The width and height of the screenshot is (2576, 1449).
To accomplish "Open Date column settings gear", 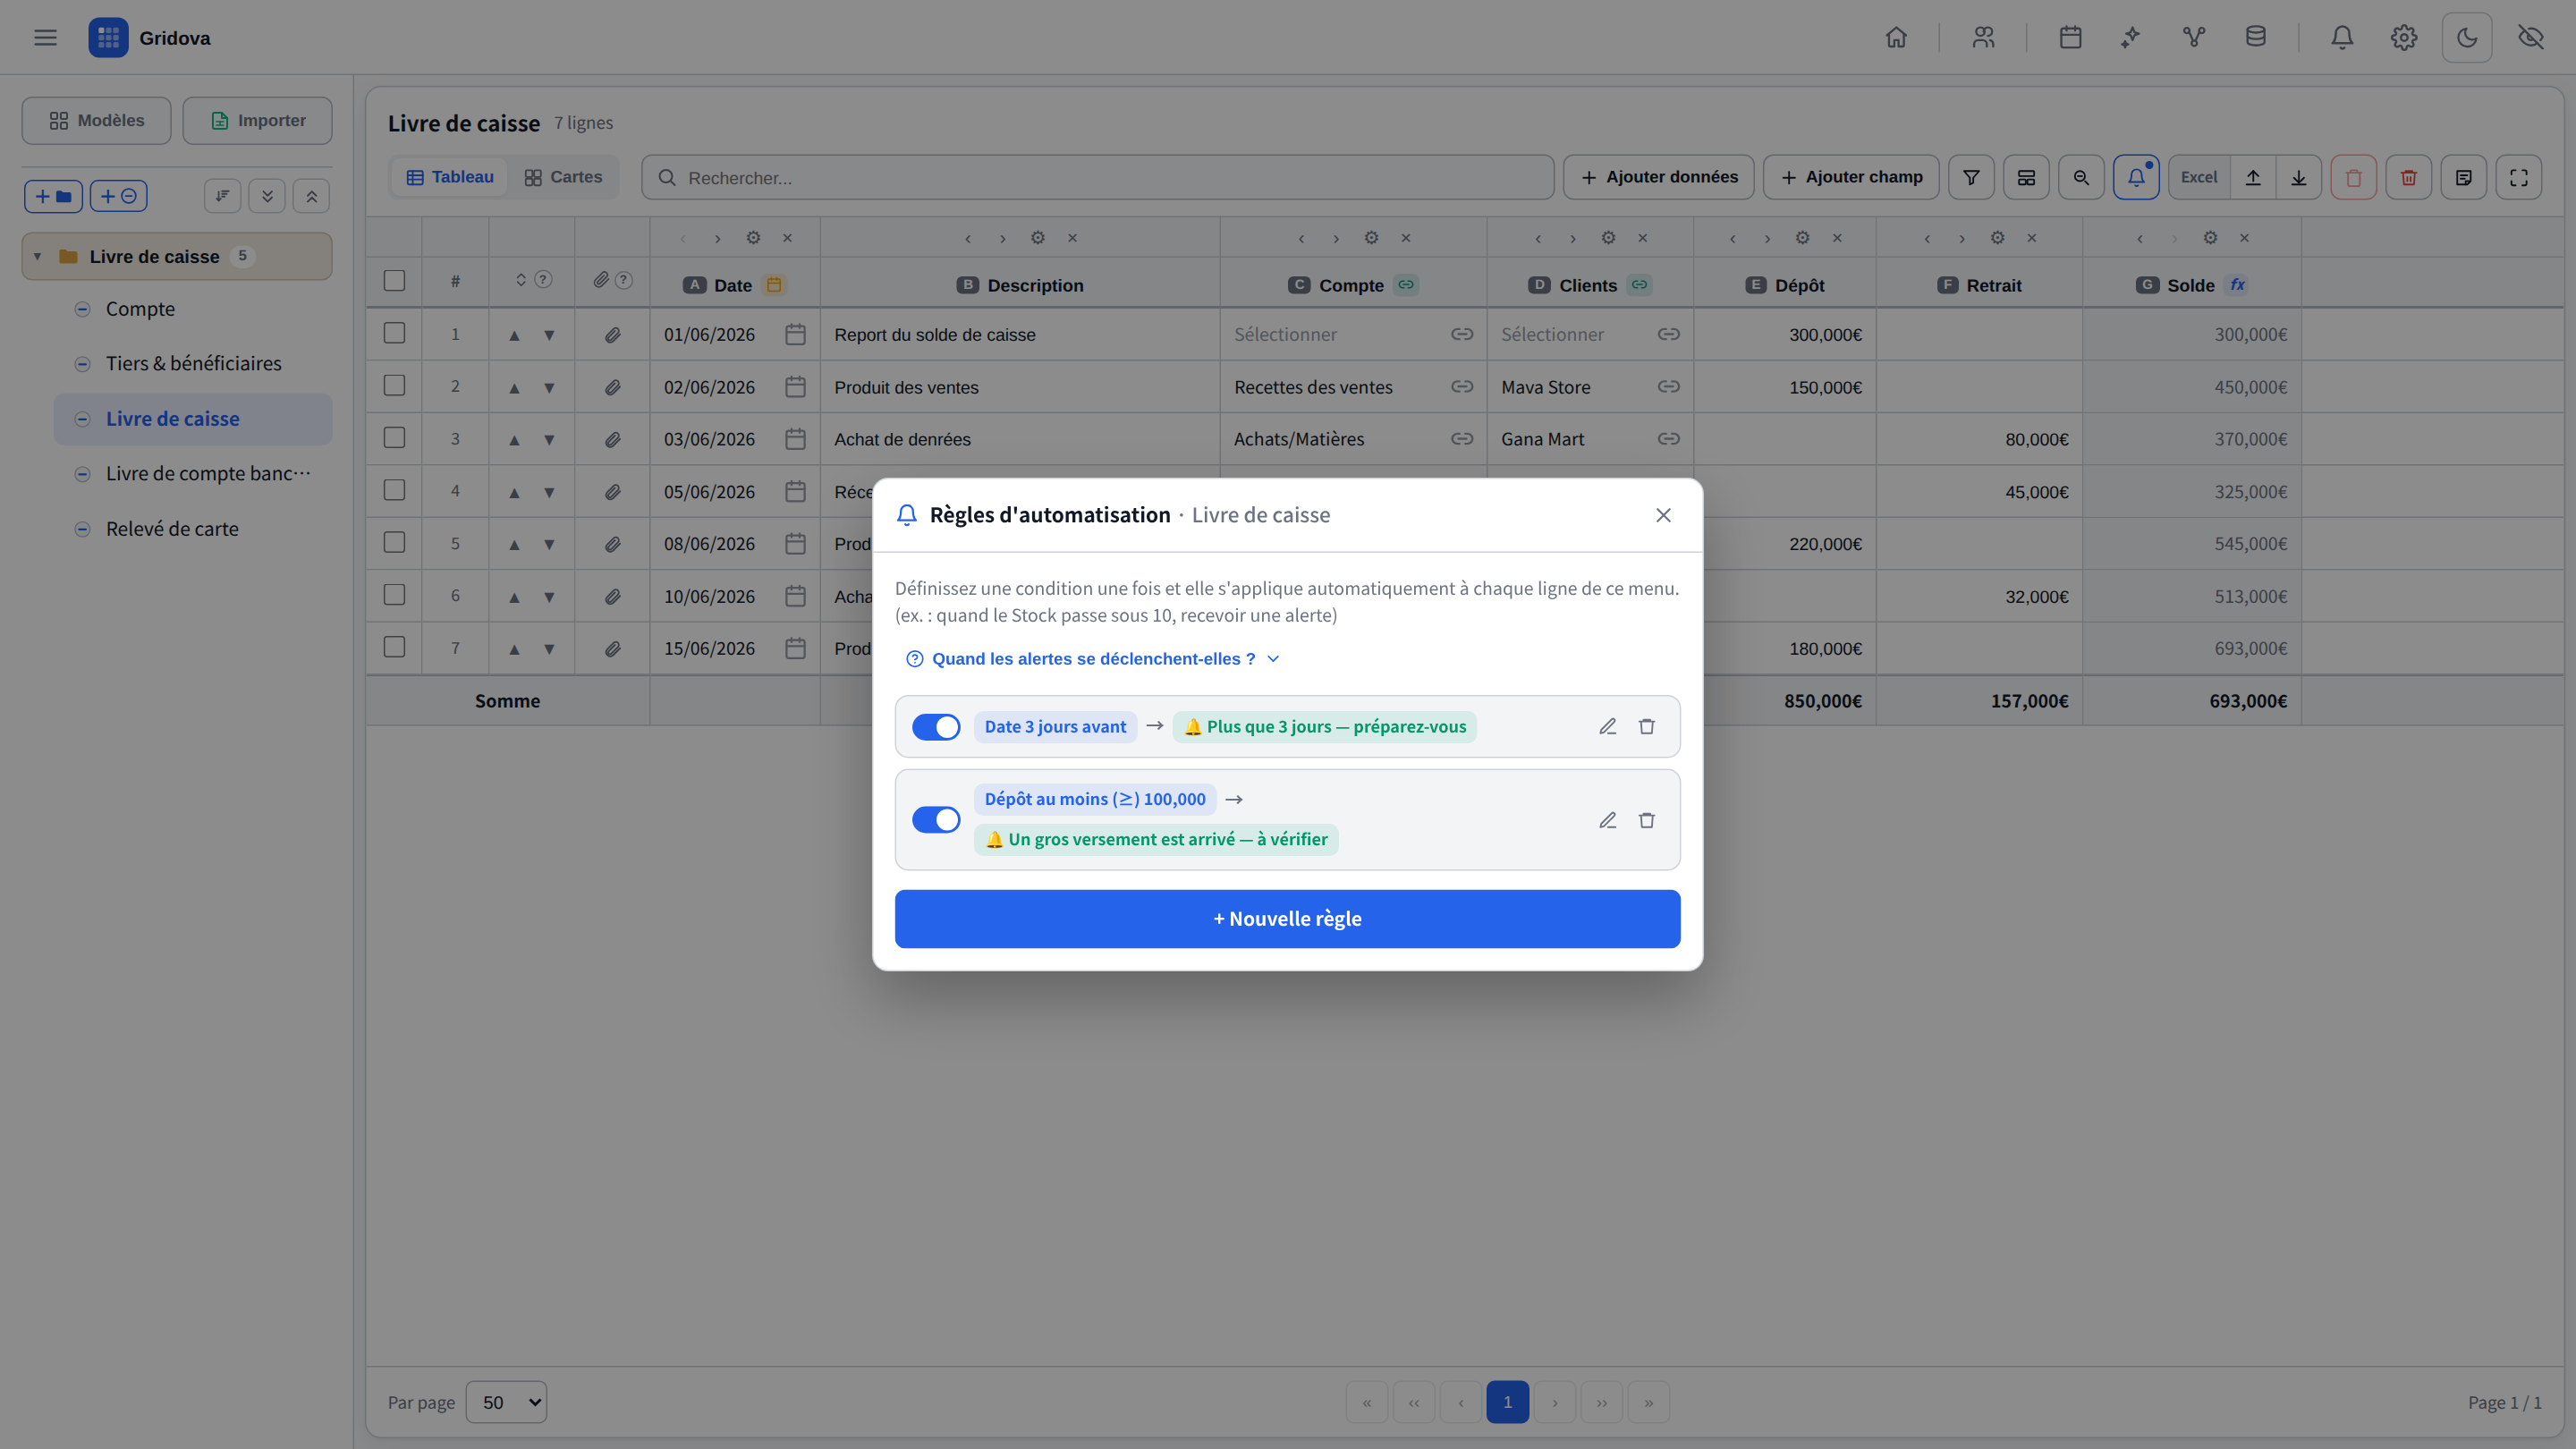I will (753, 238).
